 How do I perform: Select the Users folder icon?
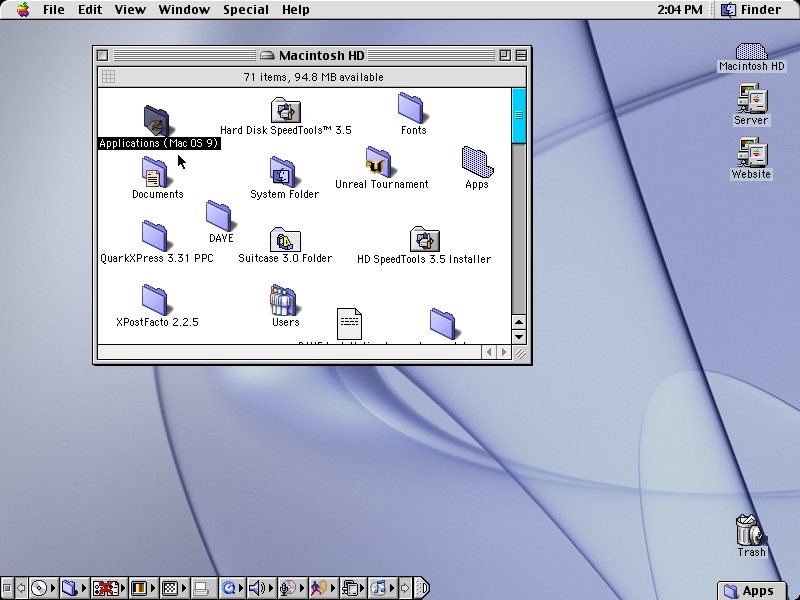click(x=285, y=299)
